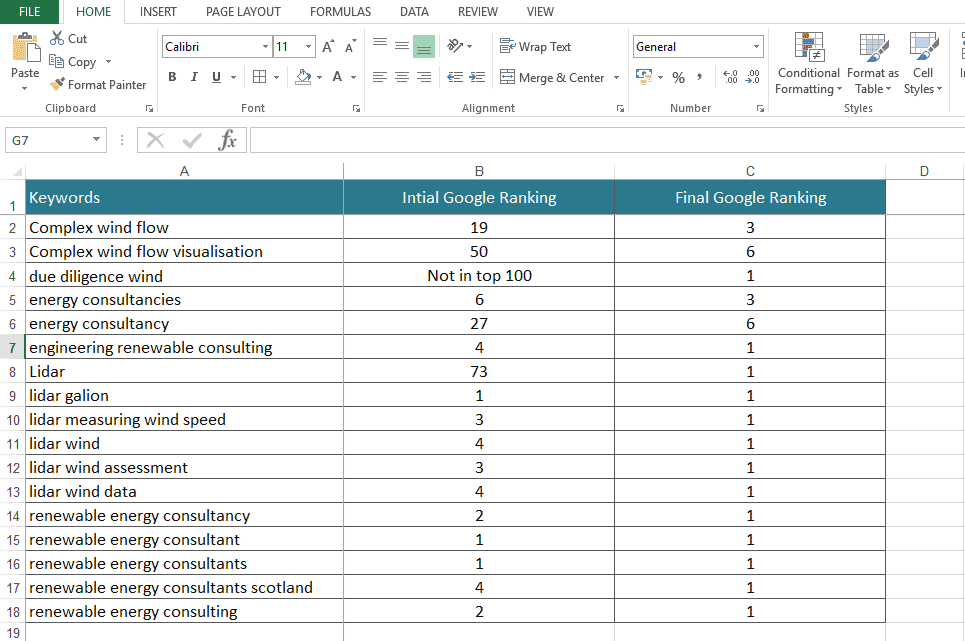Increase font size with larger A
Viewport: 965px width, 641px height.
pos(328,47)
